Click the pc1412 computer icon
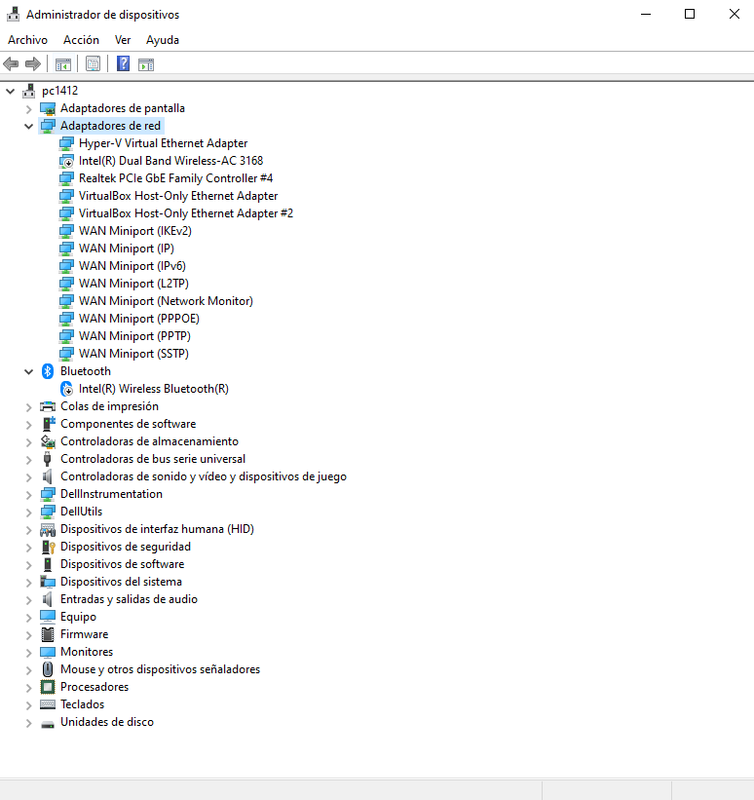Screen dimensions: 754x800 (x=29, y=91)
